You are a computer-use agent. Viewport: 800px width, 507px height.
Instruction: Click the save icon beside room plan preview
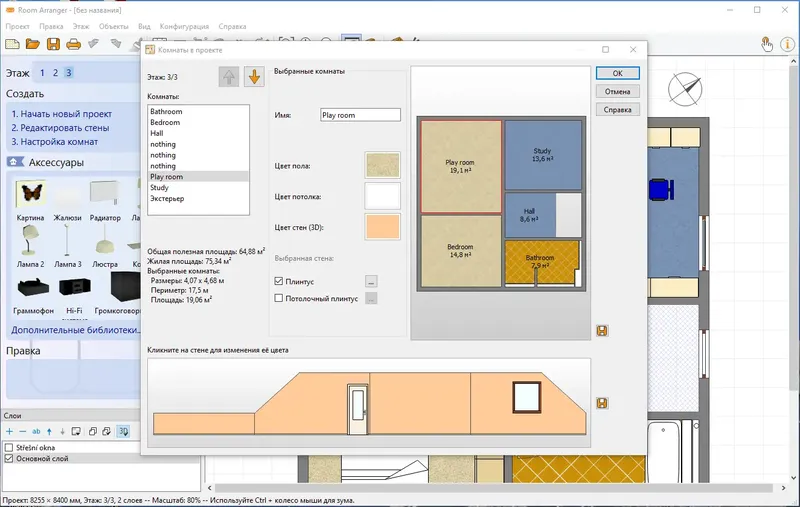pyautogui.click(x=602, y=331)
